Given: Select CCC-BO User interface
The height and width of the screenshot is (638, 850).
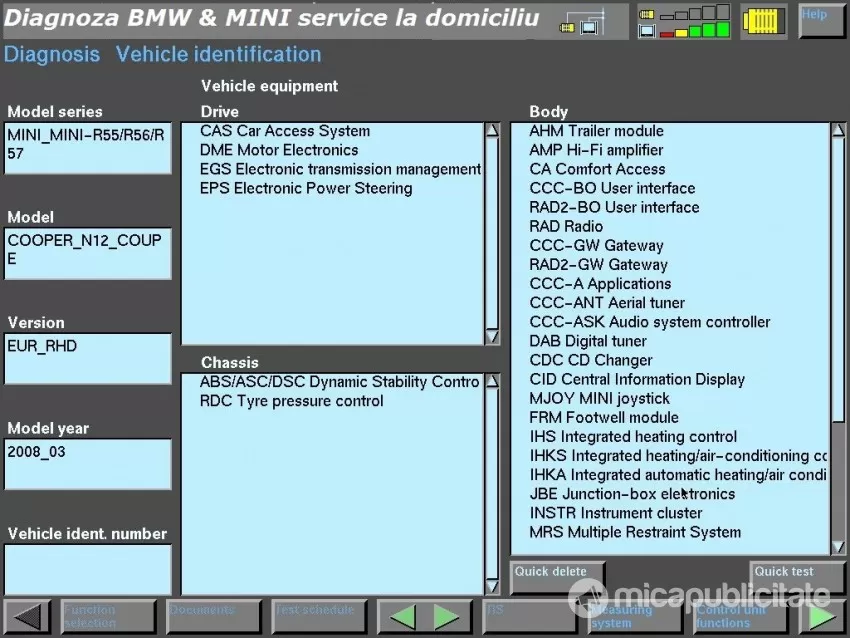Looking at the screenshot, I should tap(612, 188).
